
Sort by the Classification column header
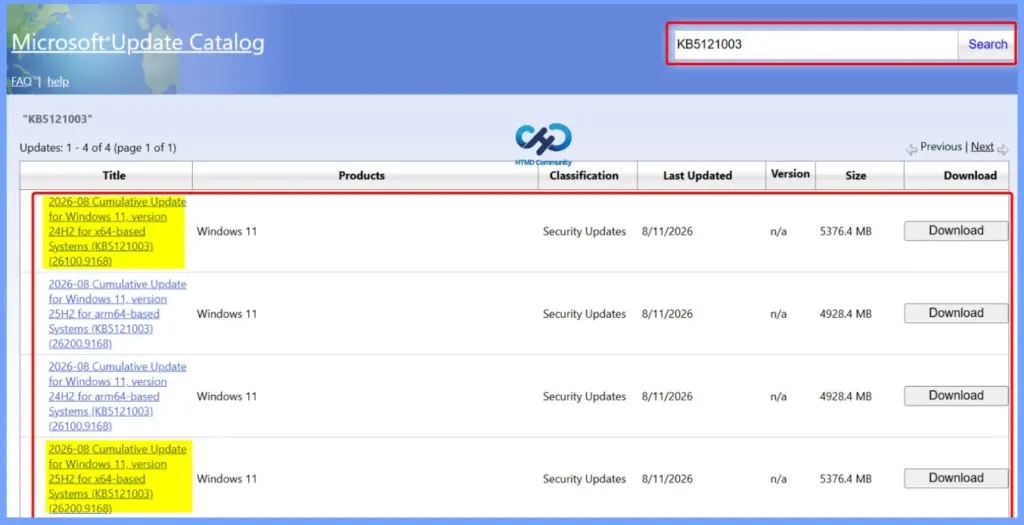point(583,176)
